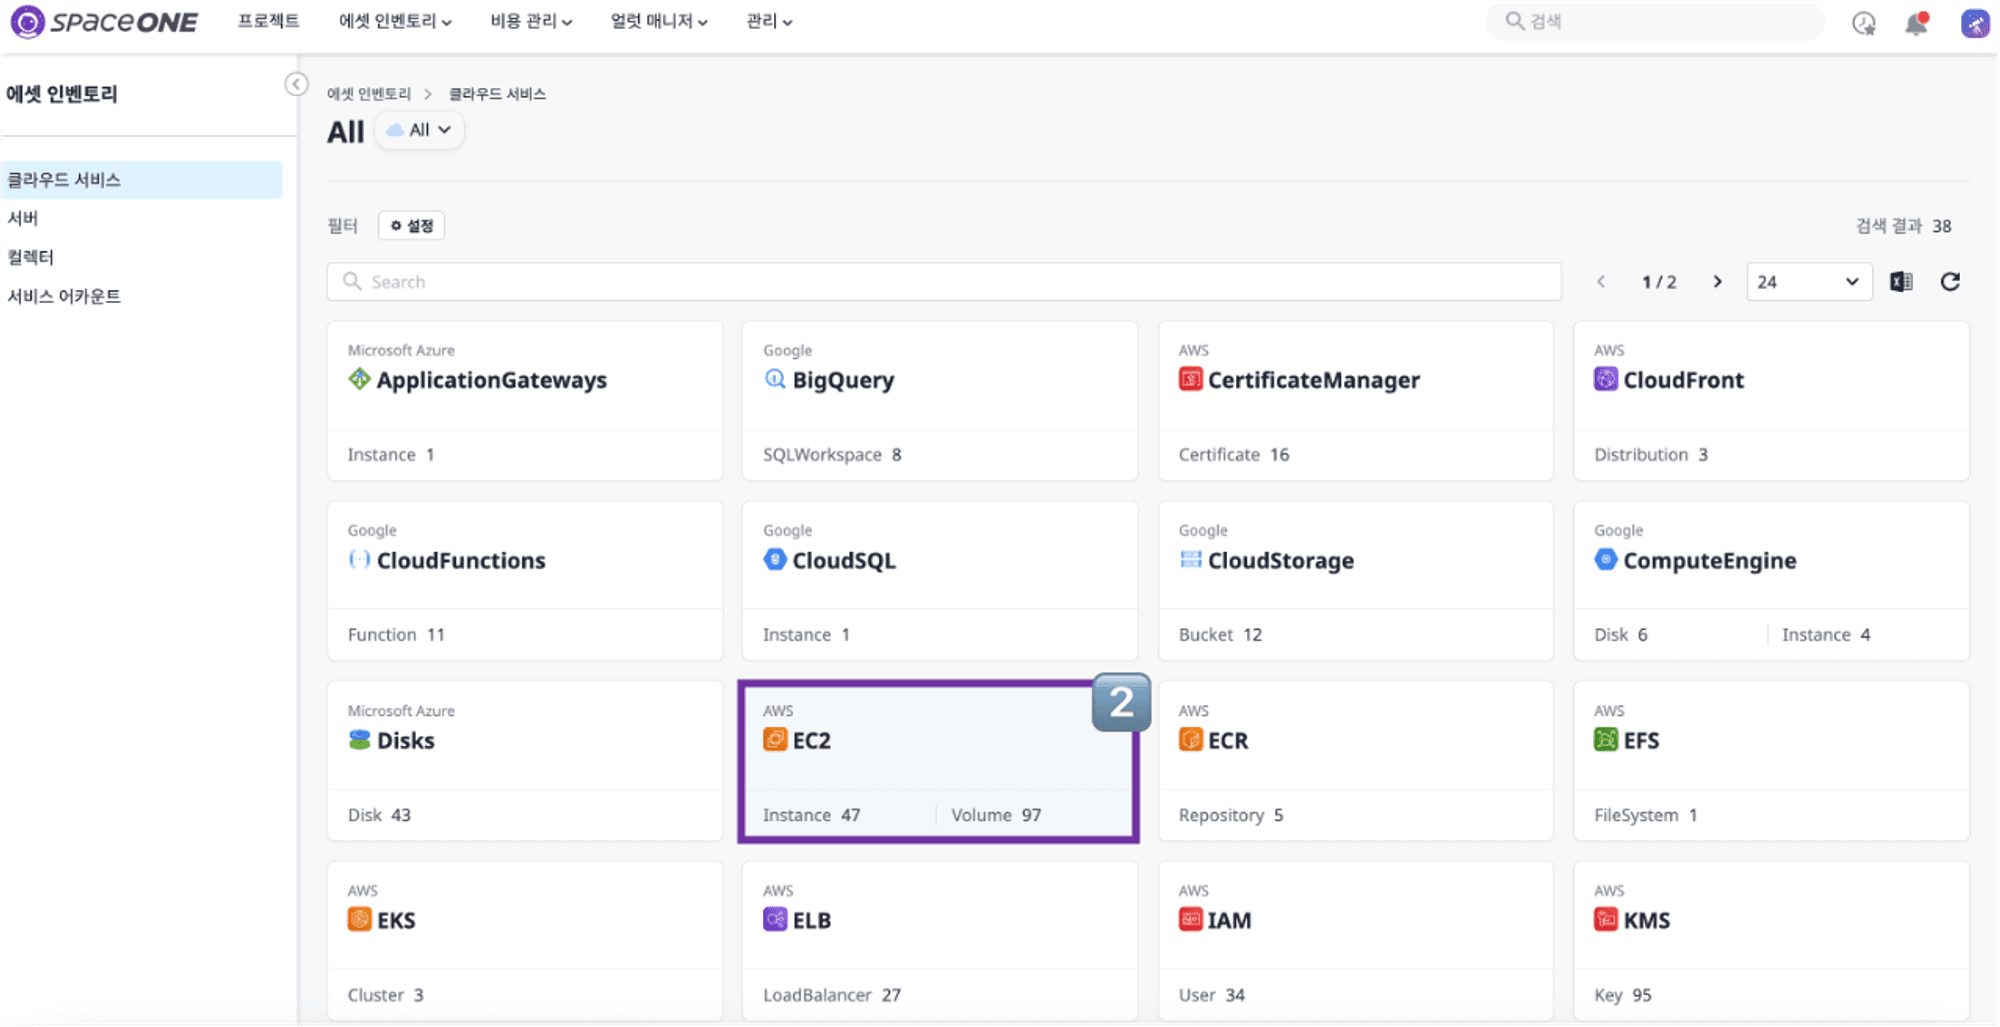Click the CloudSQL service icon
The height and width of the screenshot is (1027, 2000).
click(775, 559)
